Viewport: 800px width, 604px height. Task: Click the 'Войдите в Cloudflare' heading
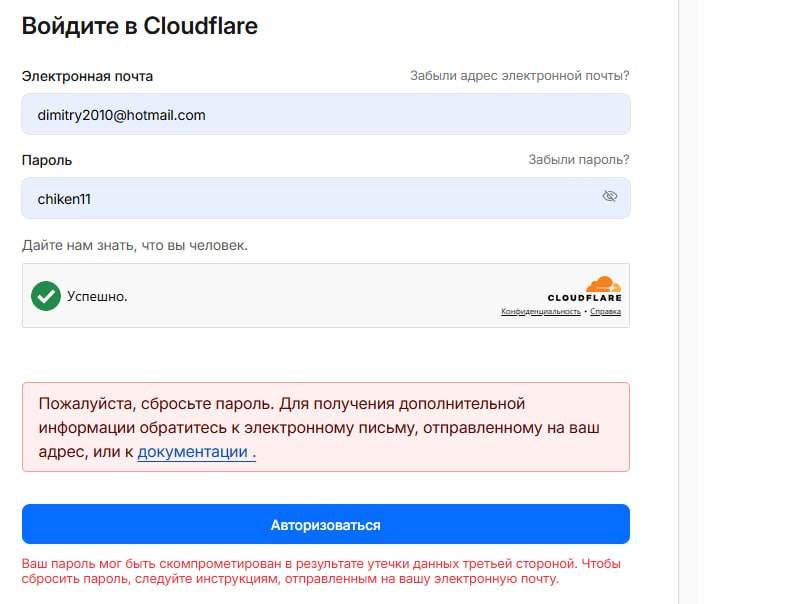click(139, 26)
